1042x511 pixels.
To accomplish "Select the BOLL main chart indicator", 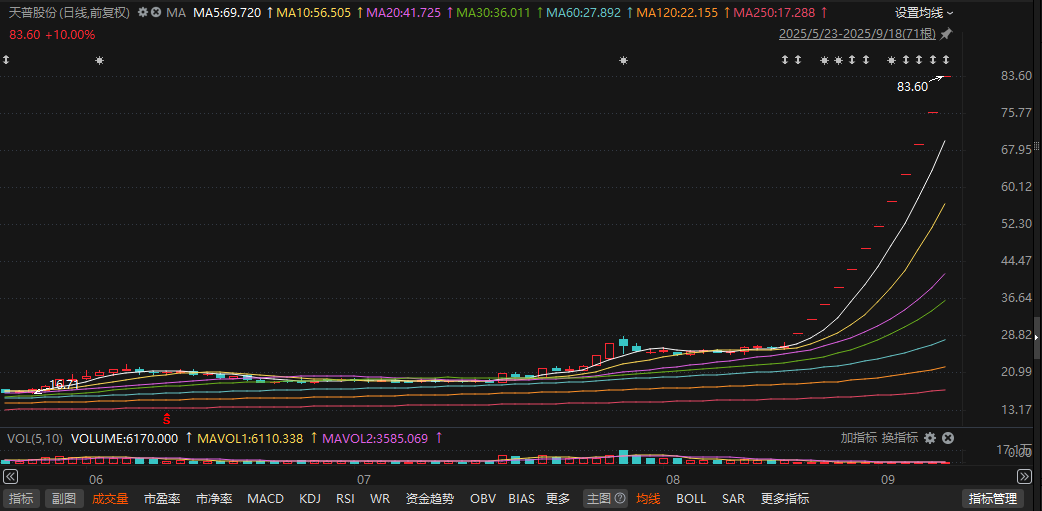I will click(691, 498).
